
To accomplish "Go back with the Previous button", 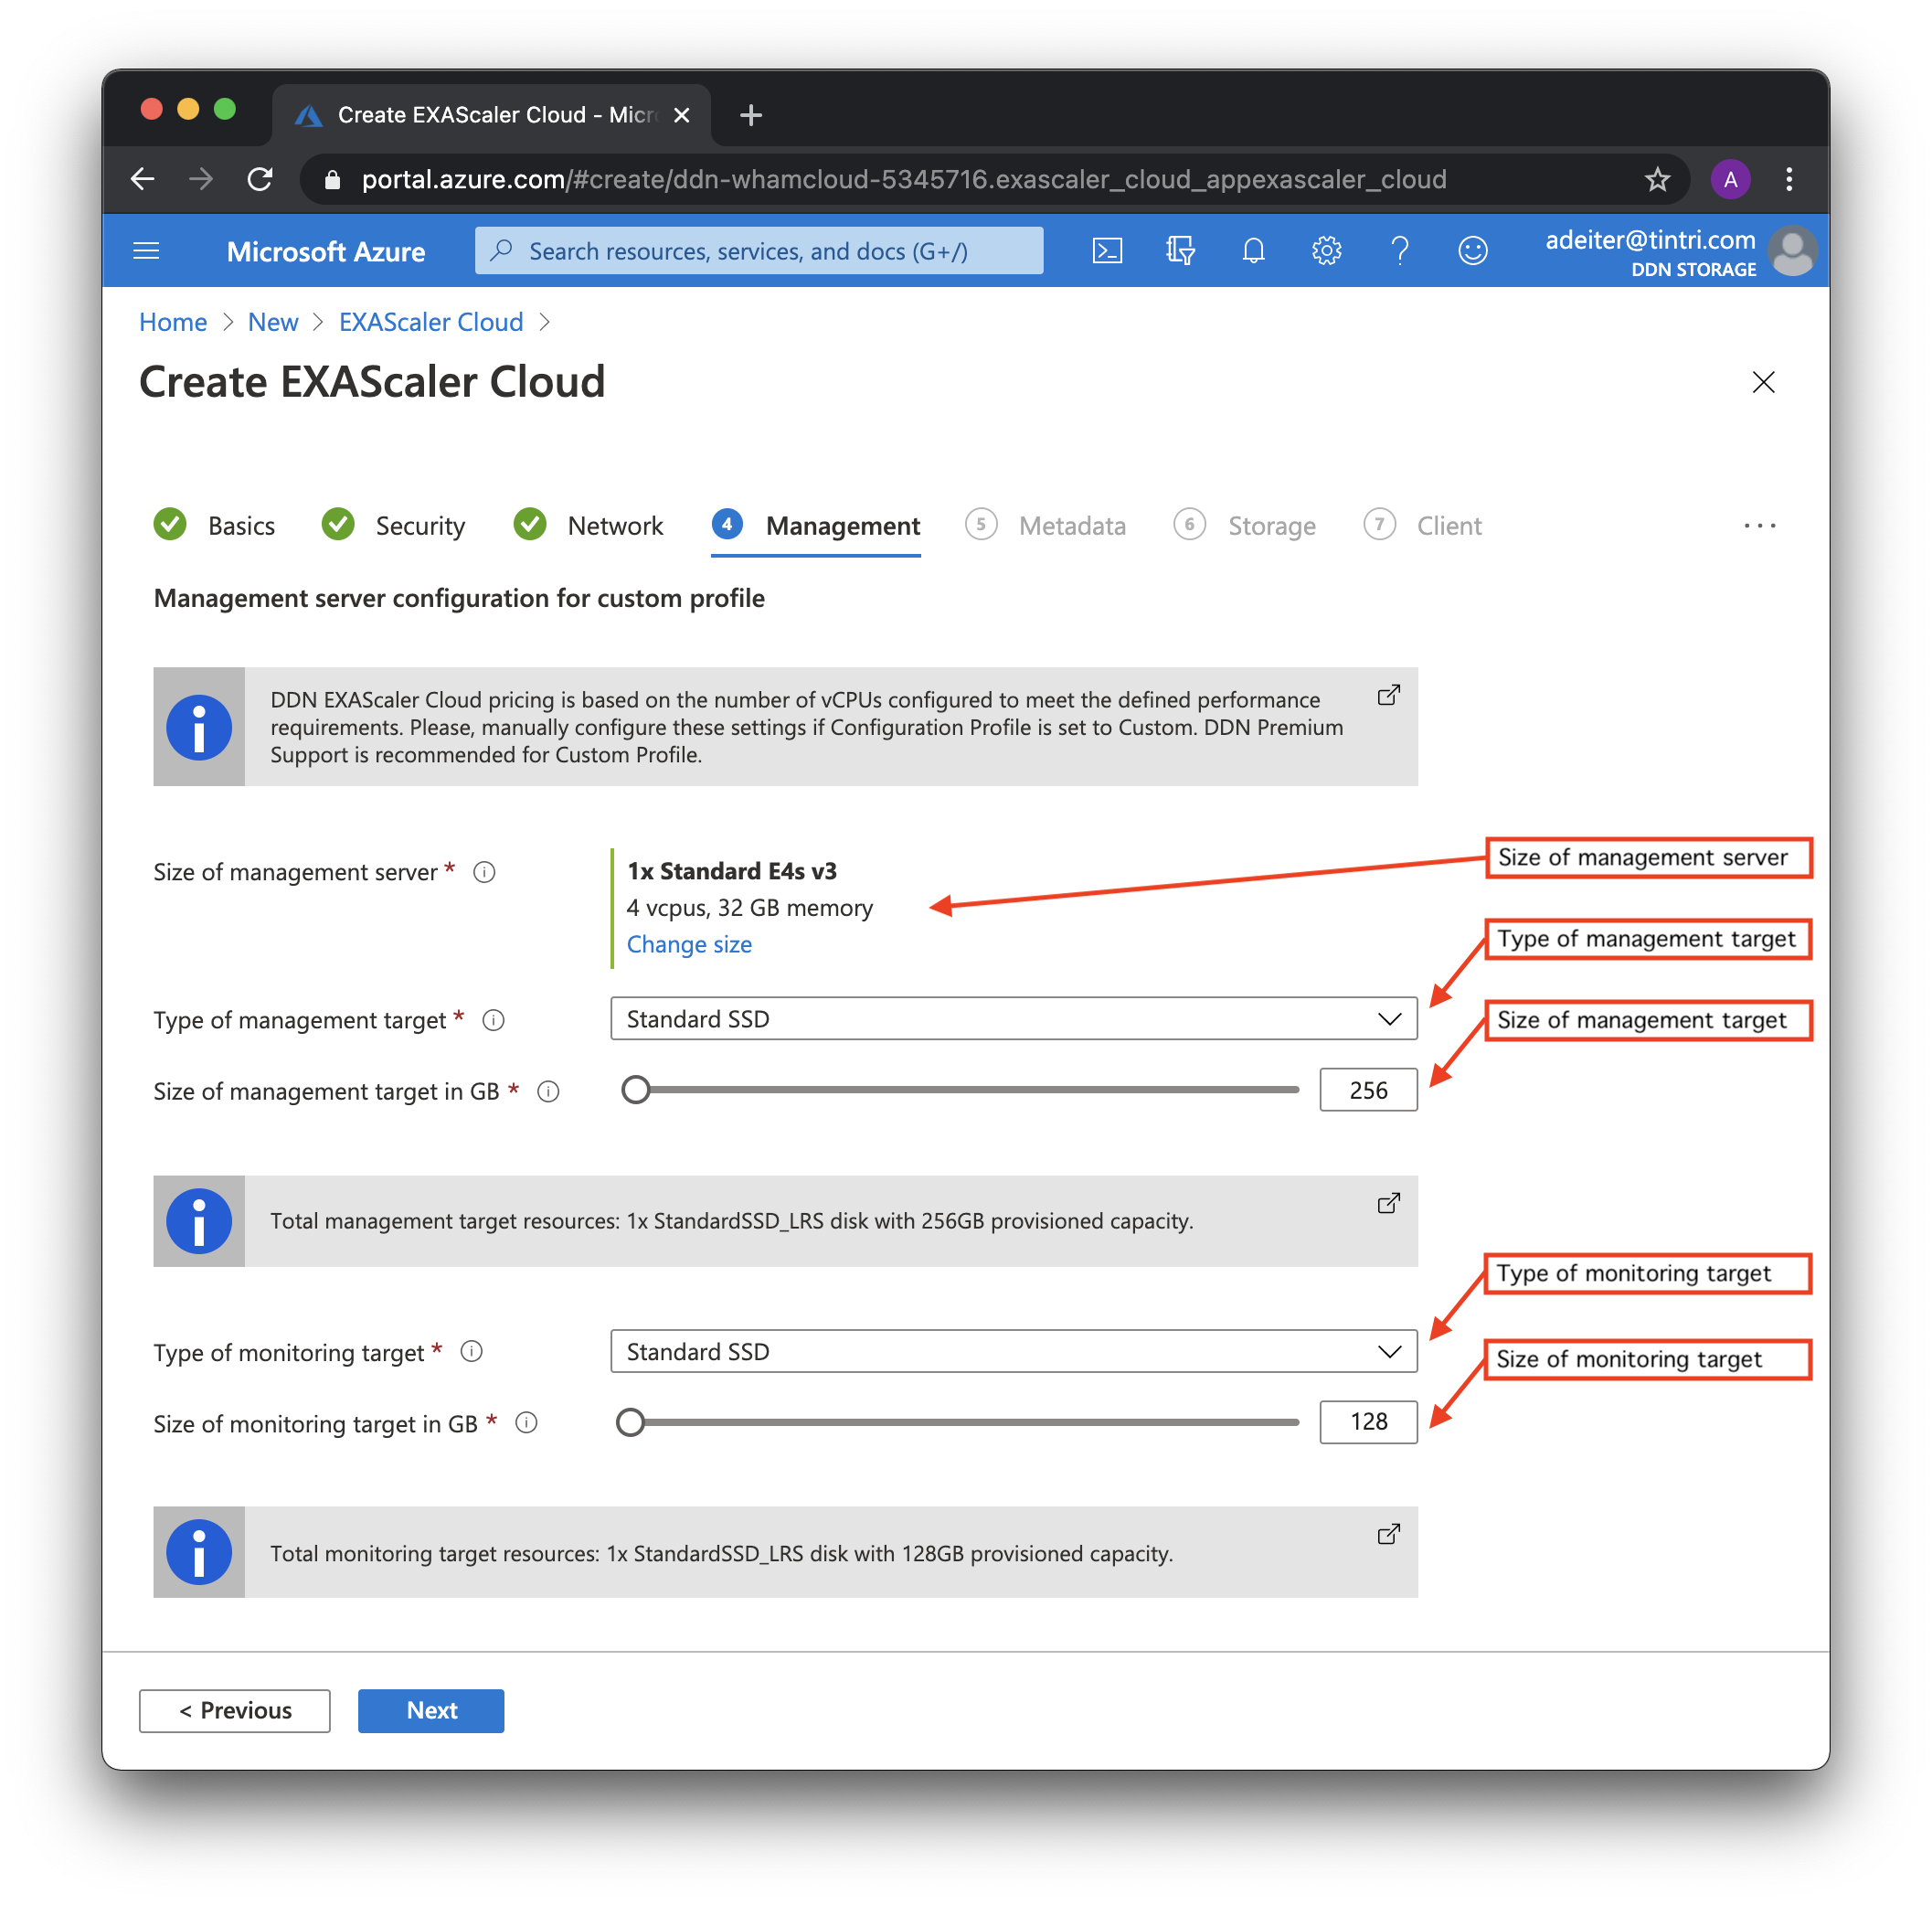I will 235,1710.
